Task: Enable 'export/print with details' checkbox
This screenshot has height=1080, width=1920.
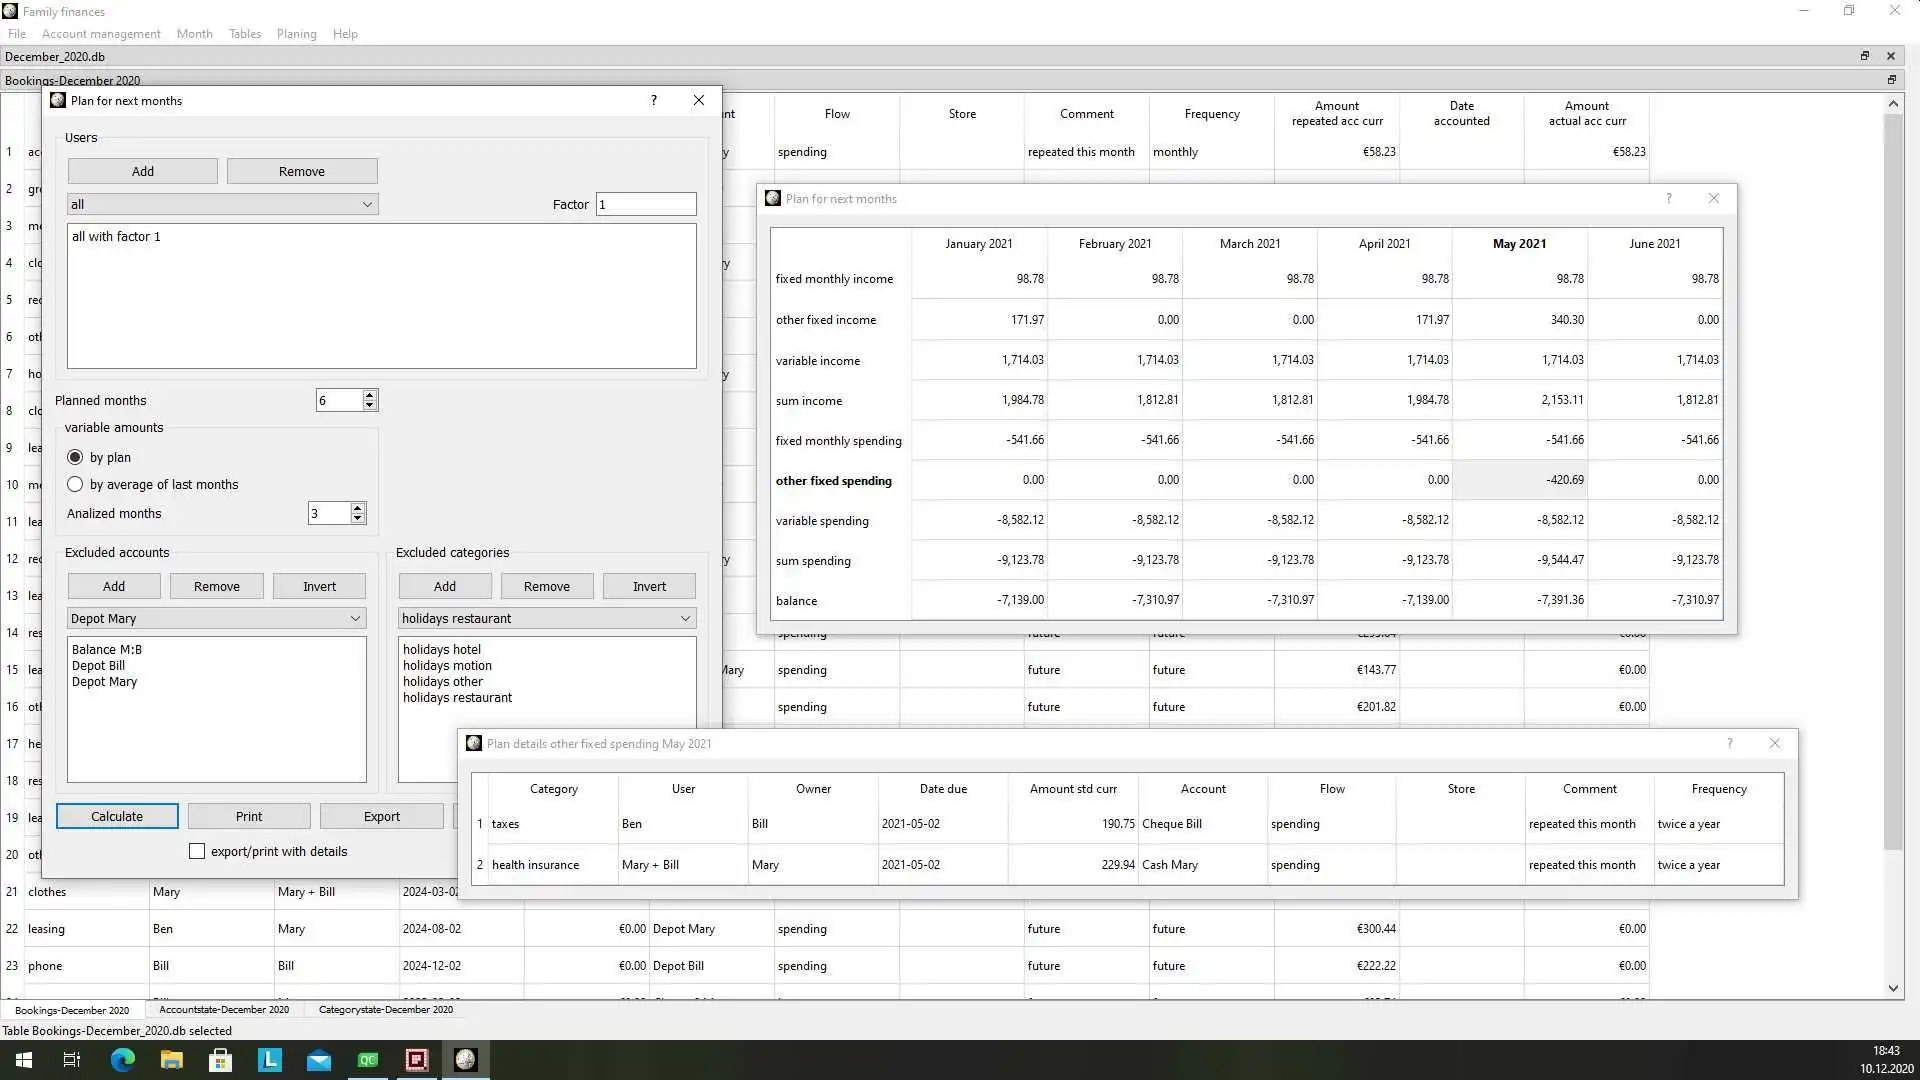Action: (x=198, y=849)
